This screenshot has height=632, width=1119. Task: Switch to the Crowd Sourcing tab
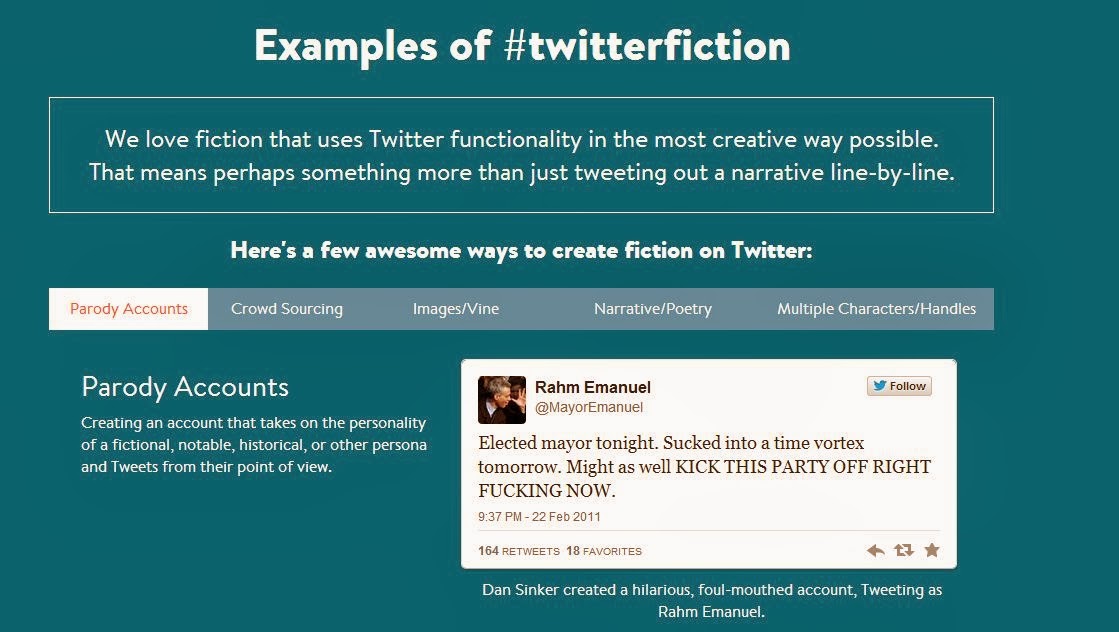pos(286,308)
